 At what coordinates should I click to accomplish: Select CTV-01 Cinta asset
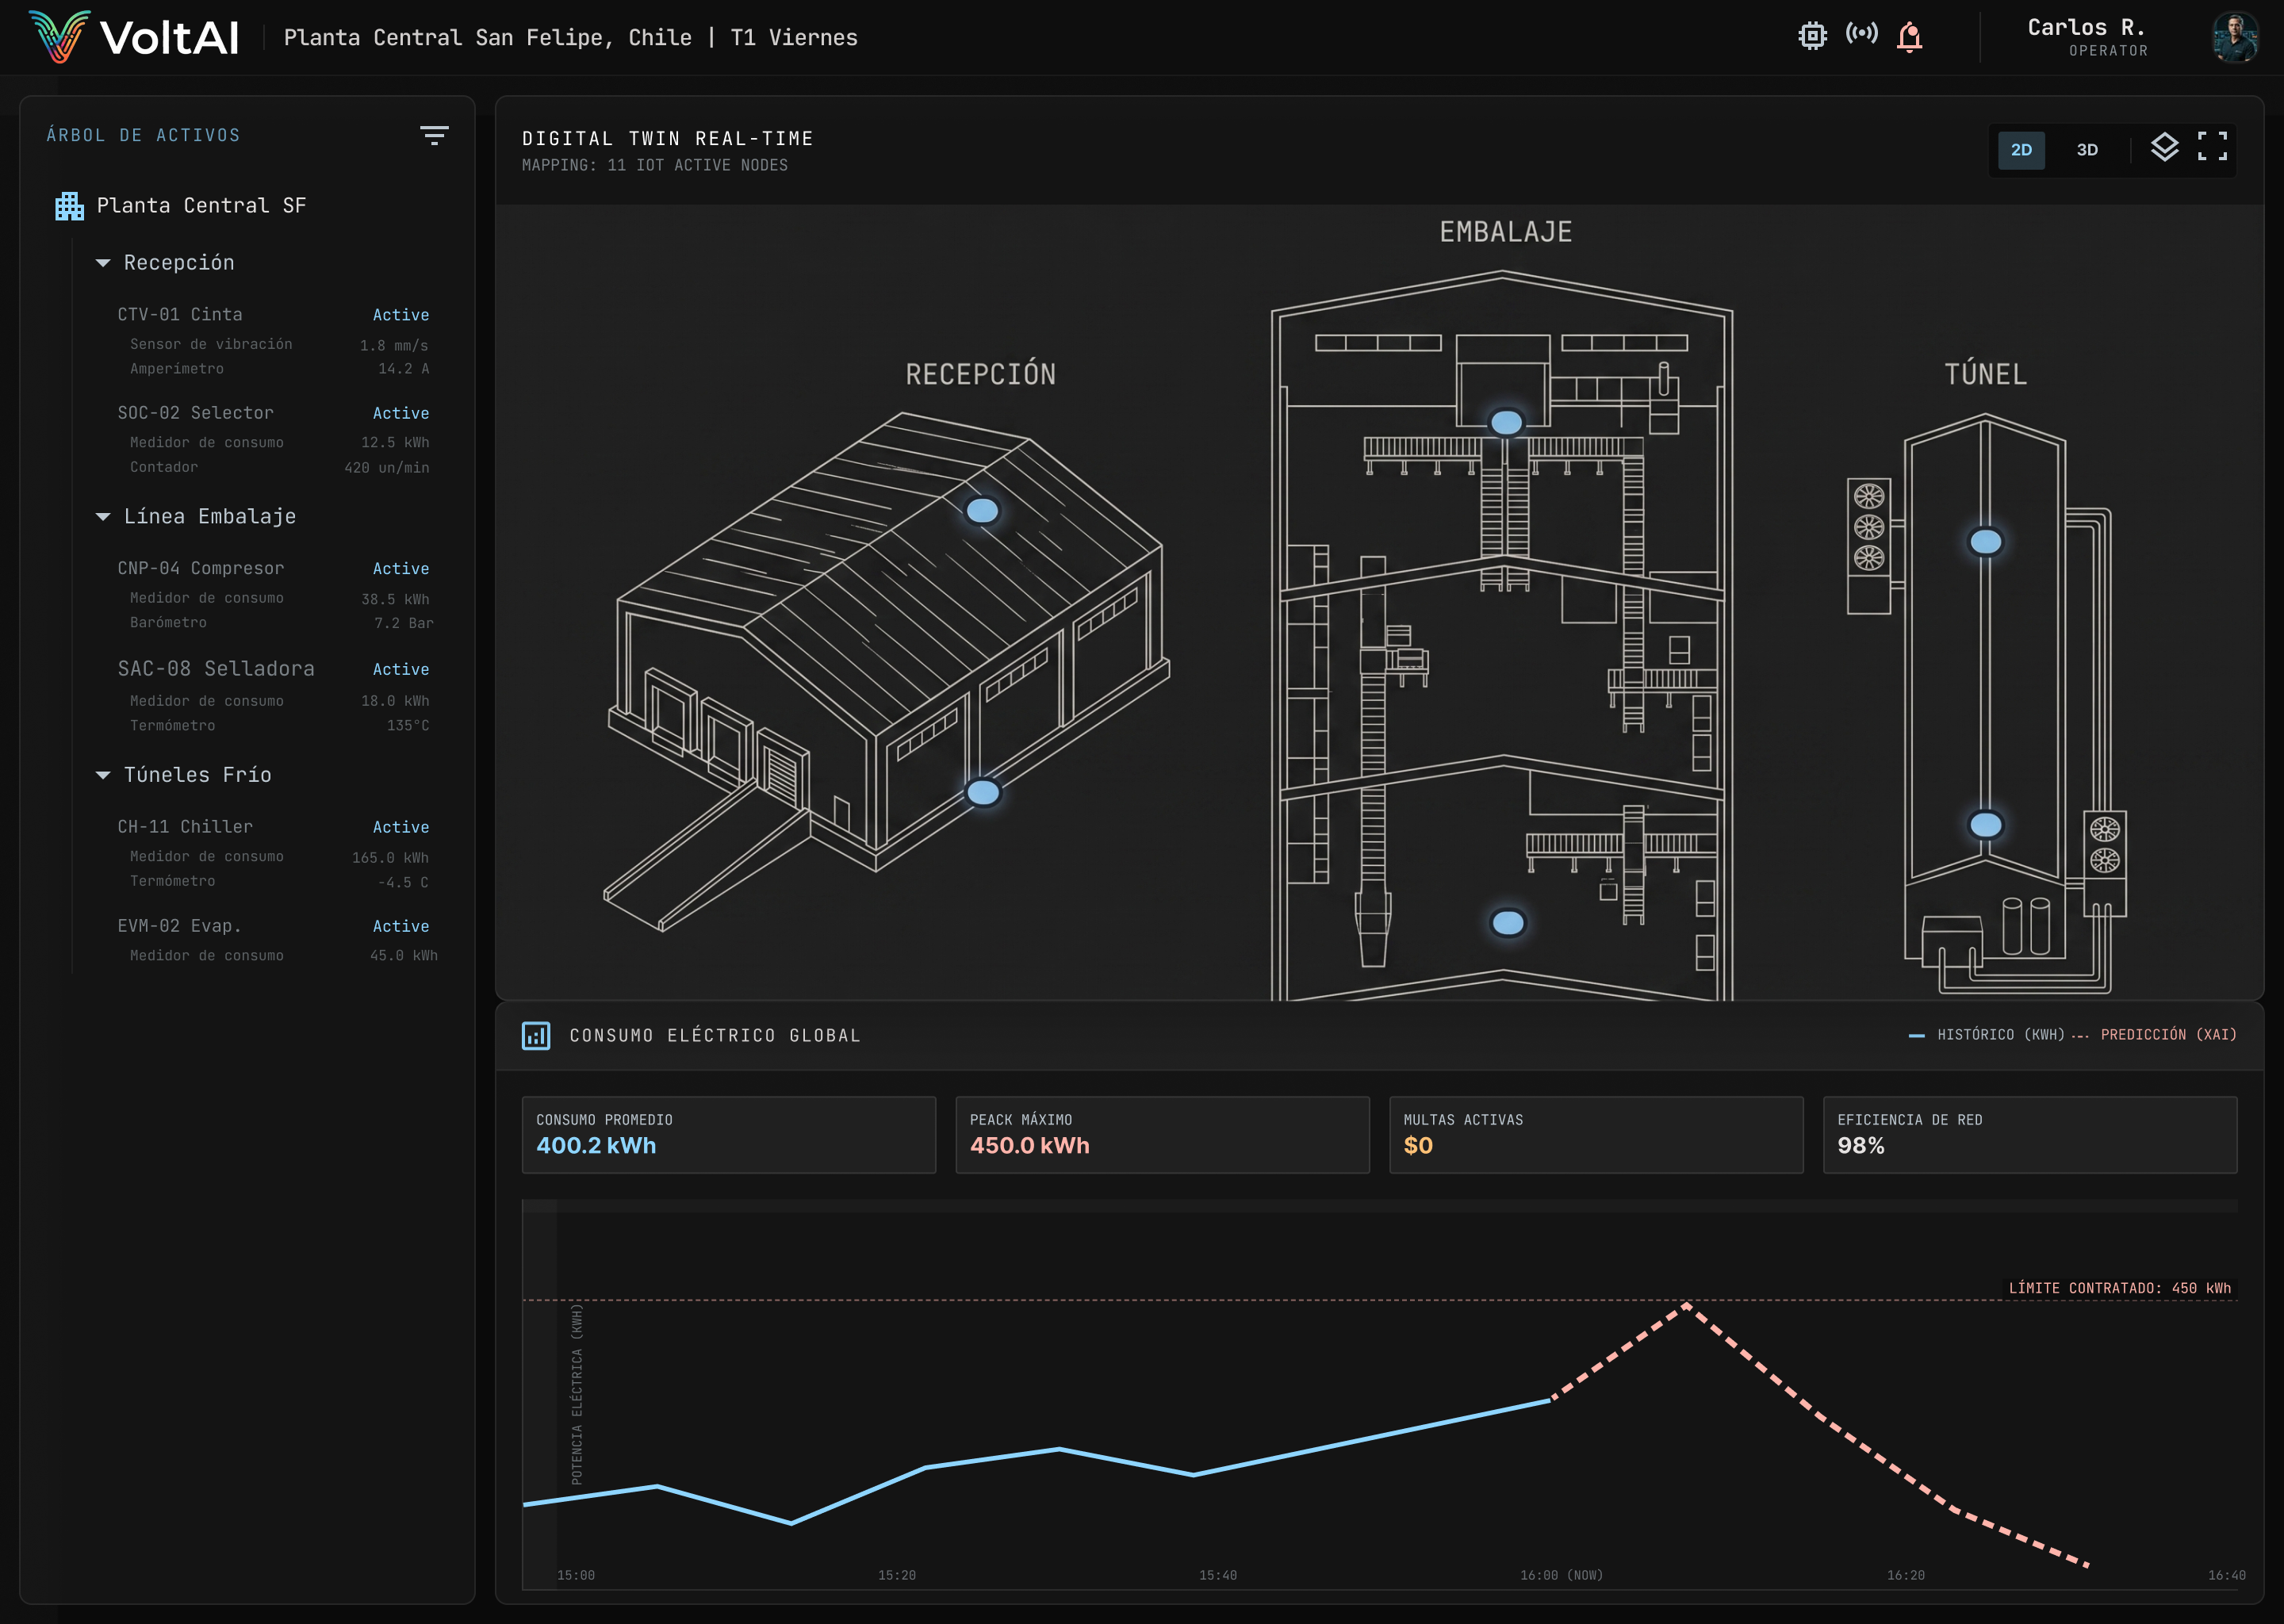click(x=273, y=315)
